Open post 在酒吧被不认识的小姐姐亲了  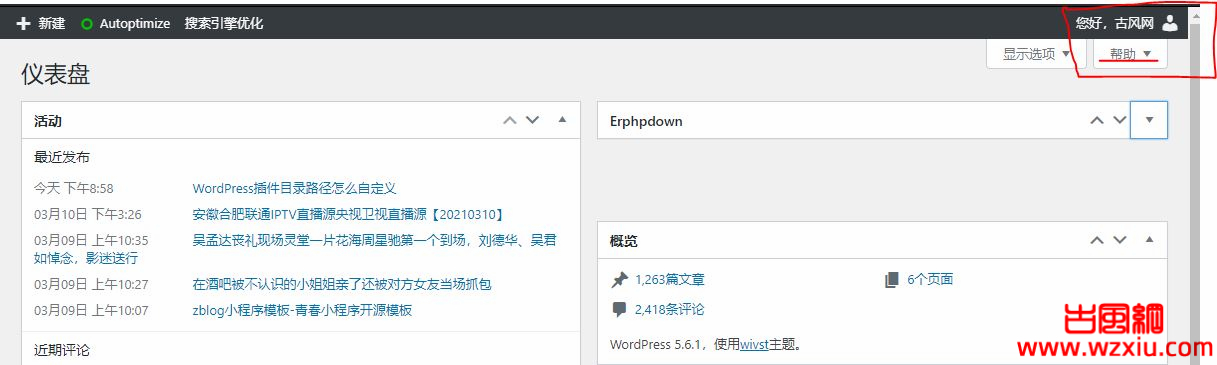point(342,284)
